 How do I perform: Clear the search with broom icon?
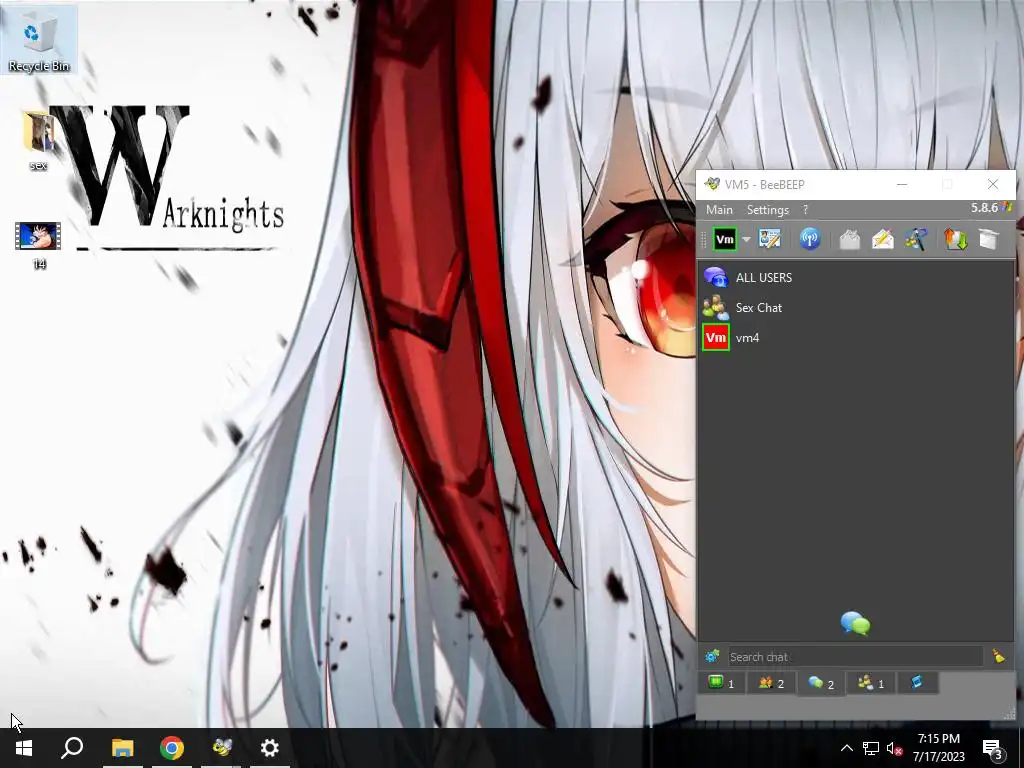[999, 656]
